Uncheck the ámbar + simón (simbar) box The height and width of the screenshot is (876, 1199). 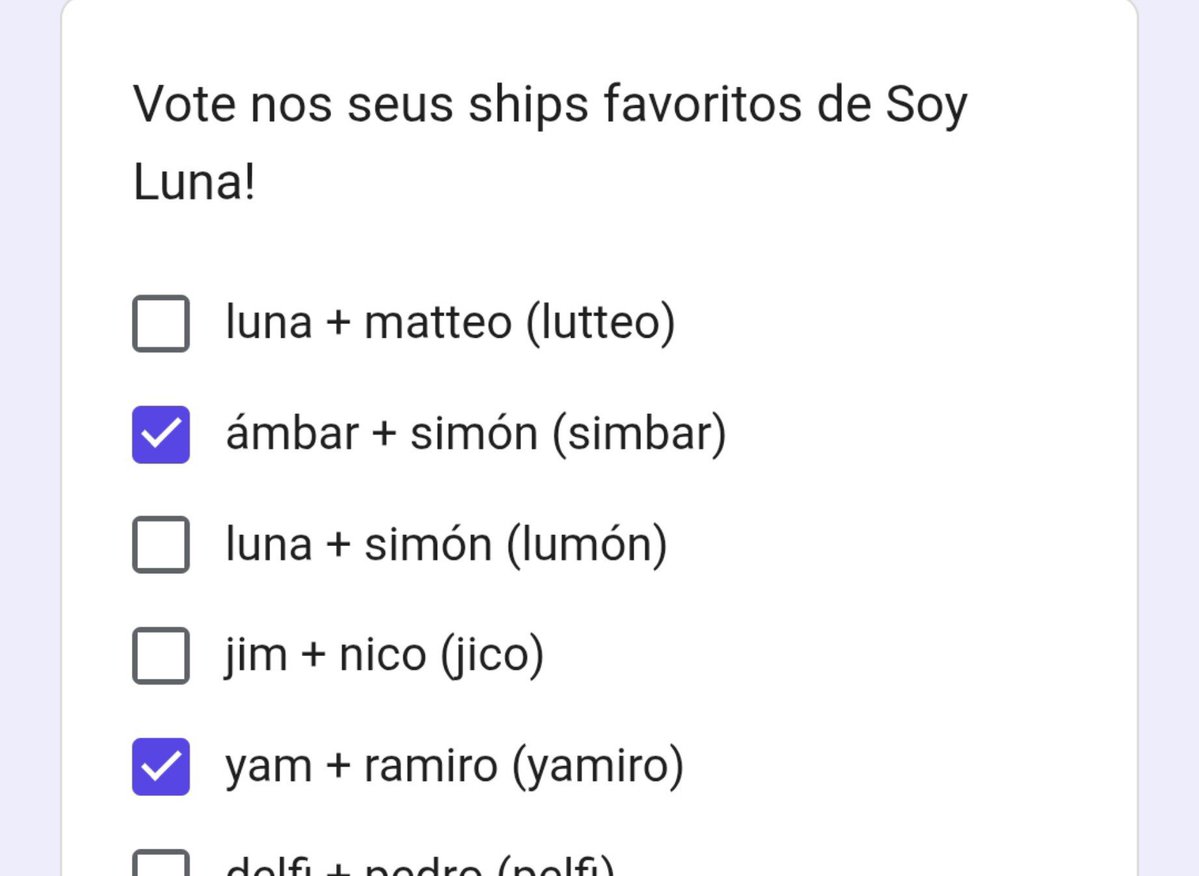(161, 434)
